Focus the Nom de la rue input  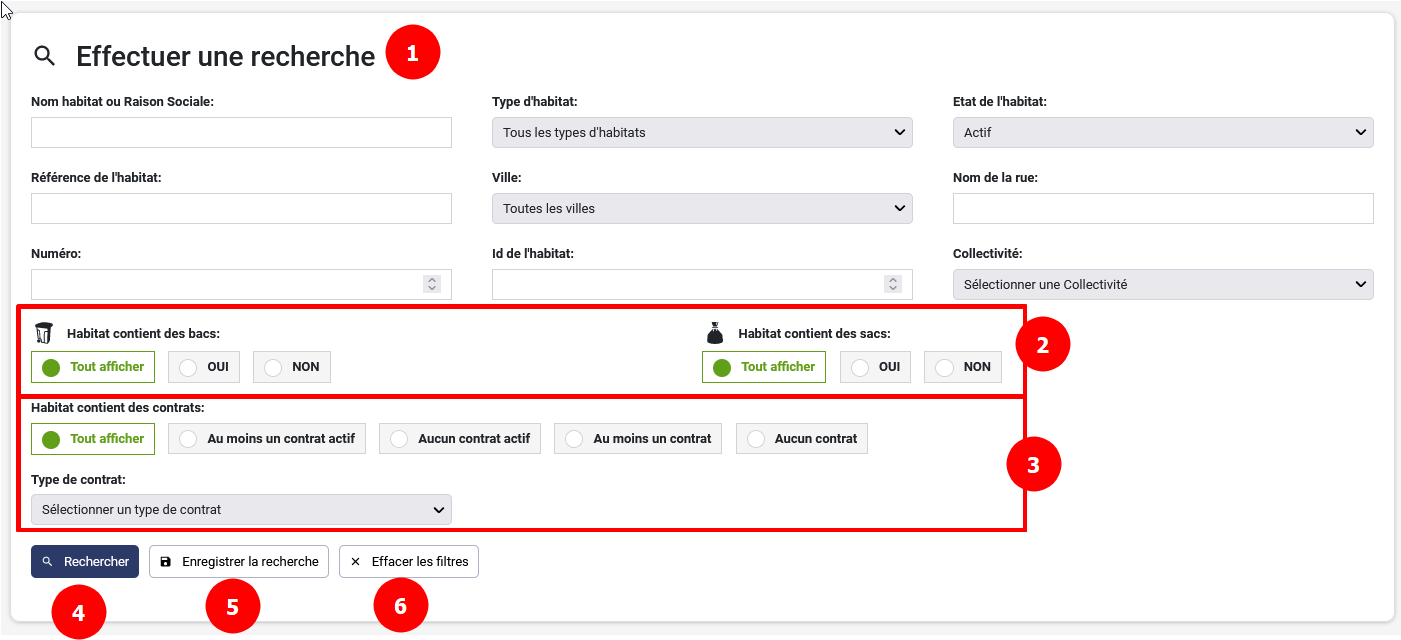[x=1163, y=209]
